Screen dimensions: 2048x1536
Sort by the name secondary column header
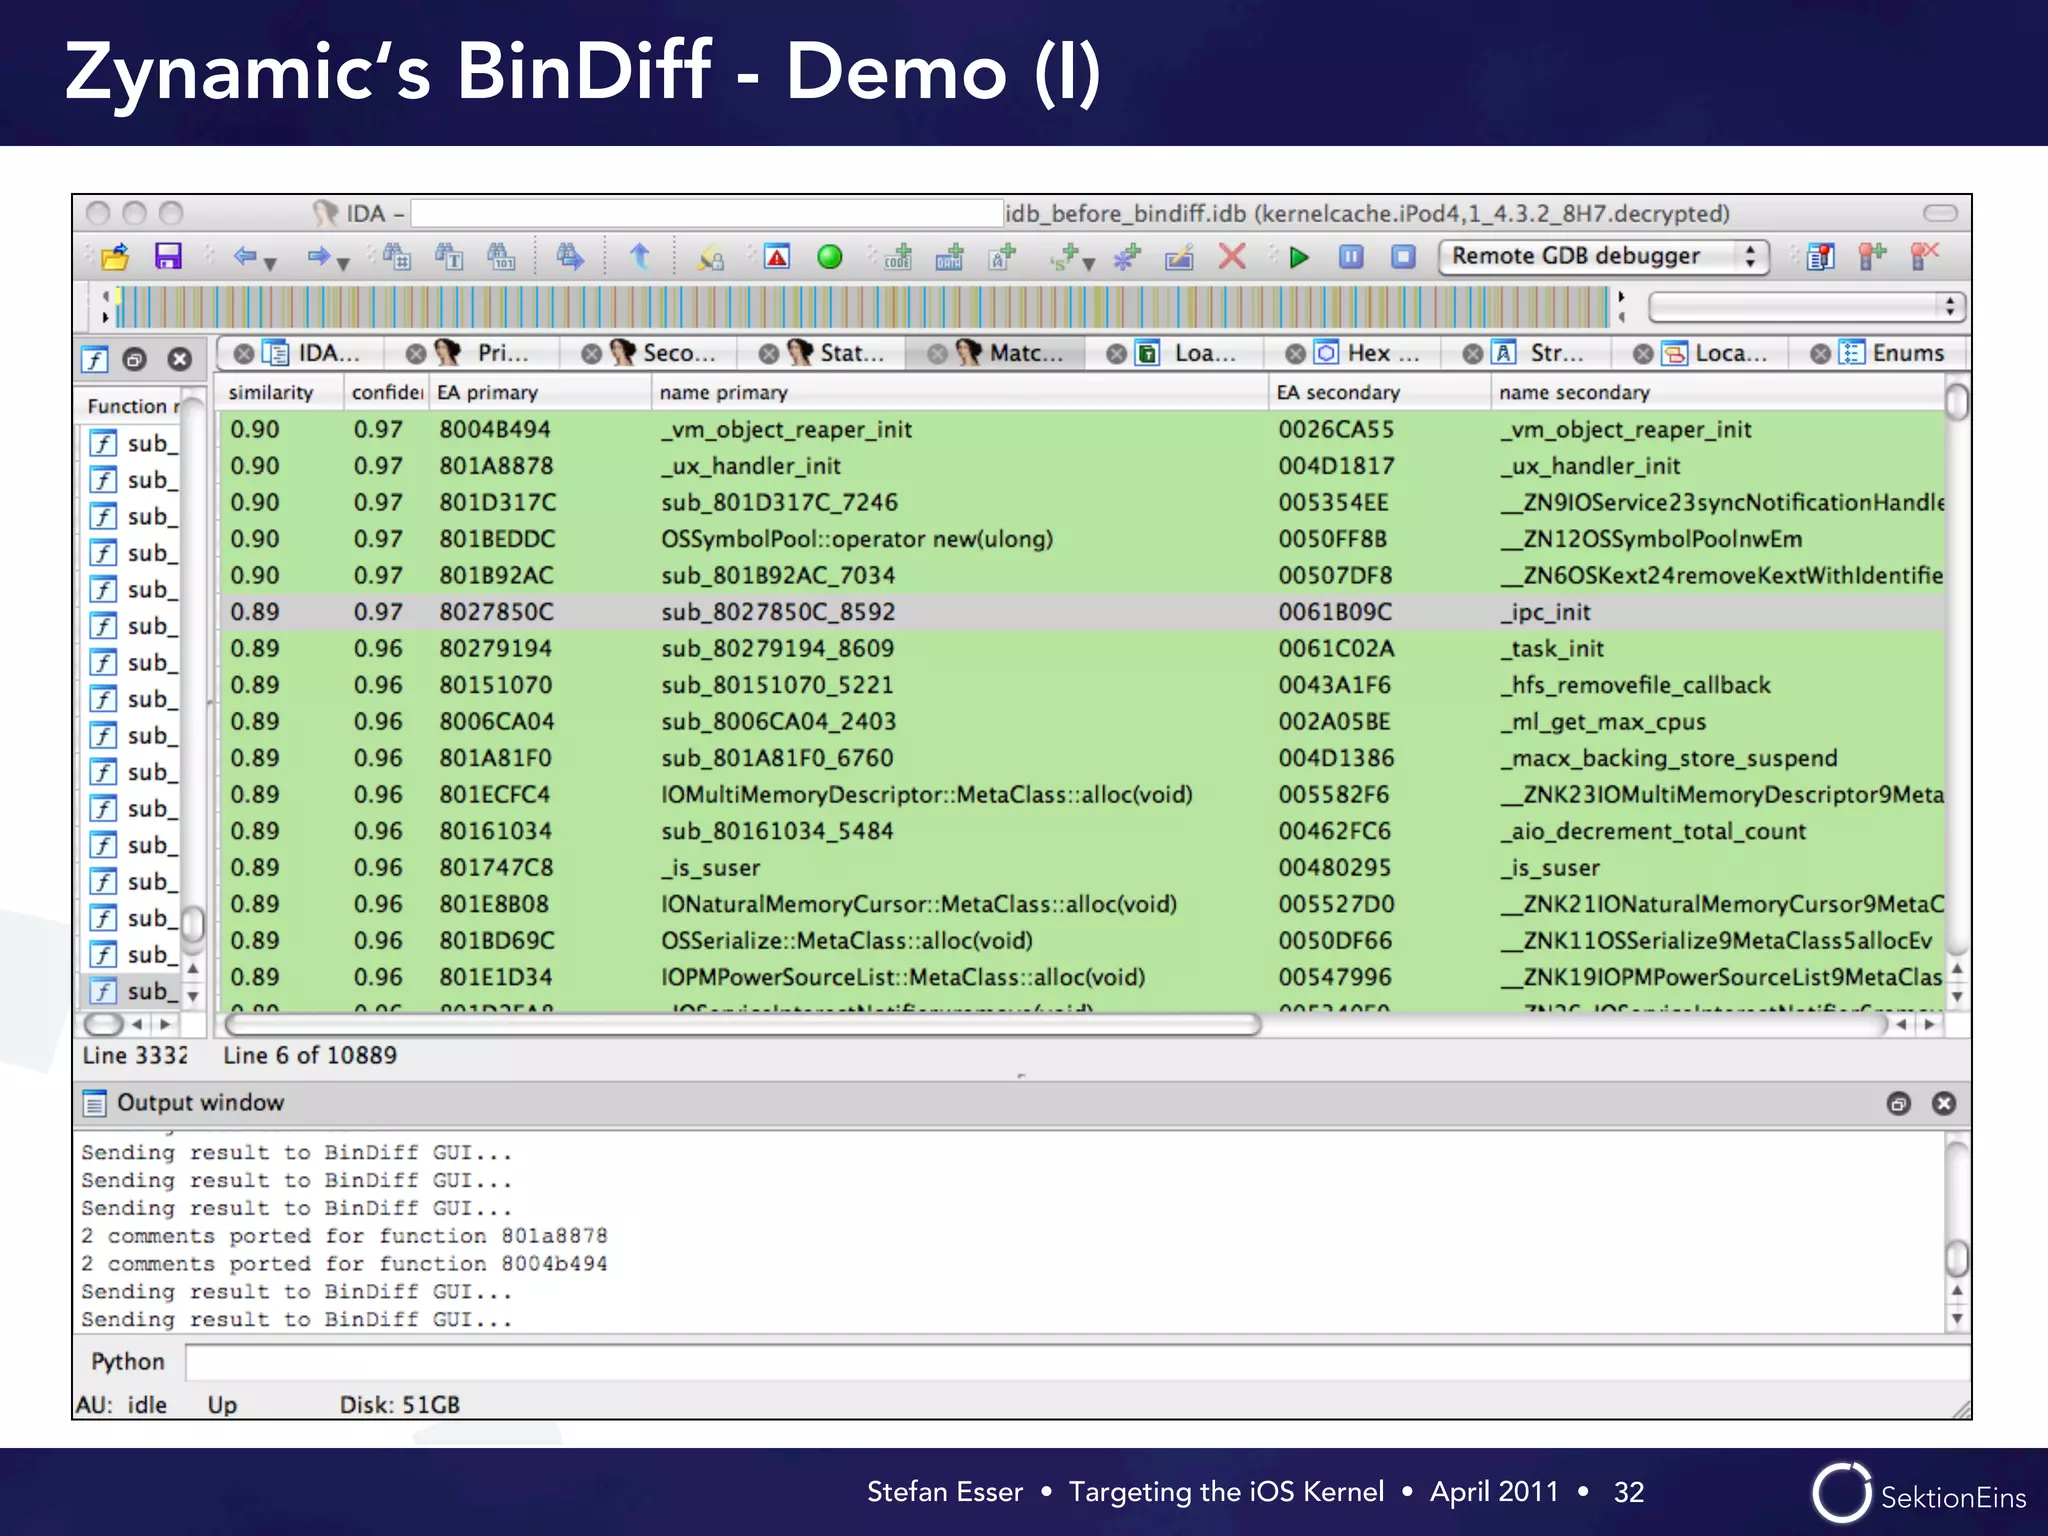click(x=1718, y=392)
